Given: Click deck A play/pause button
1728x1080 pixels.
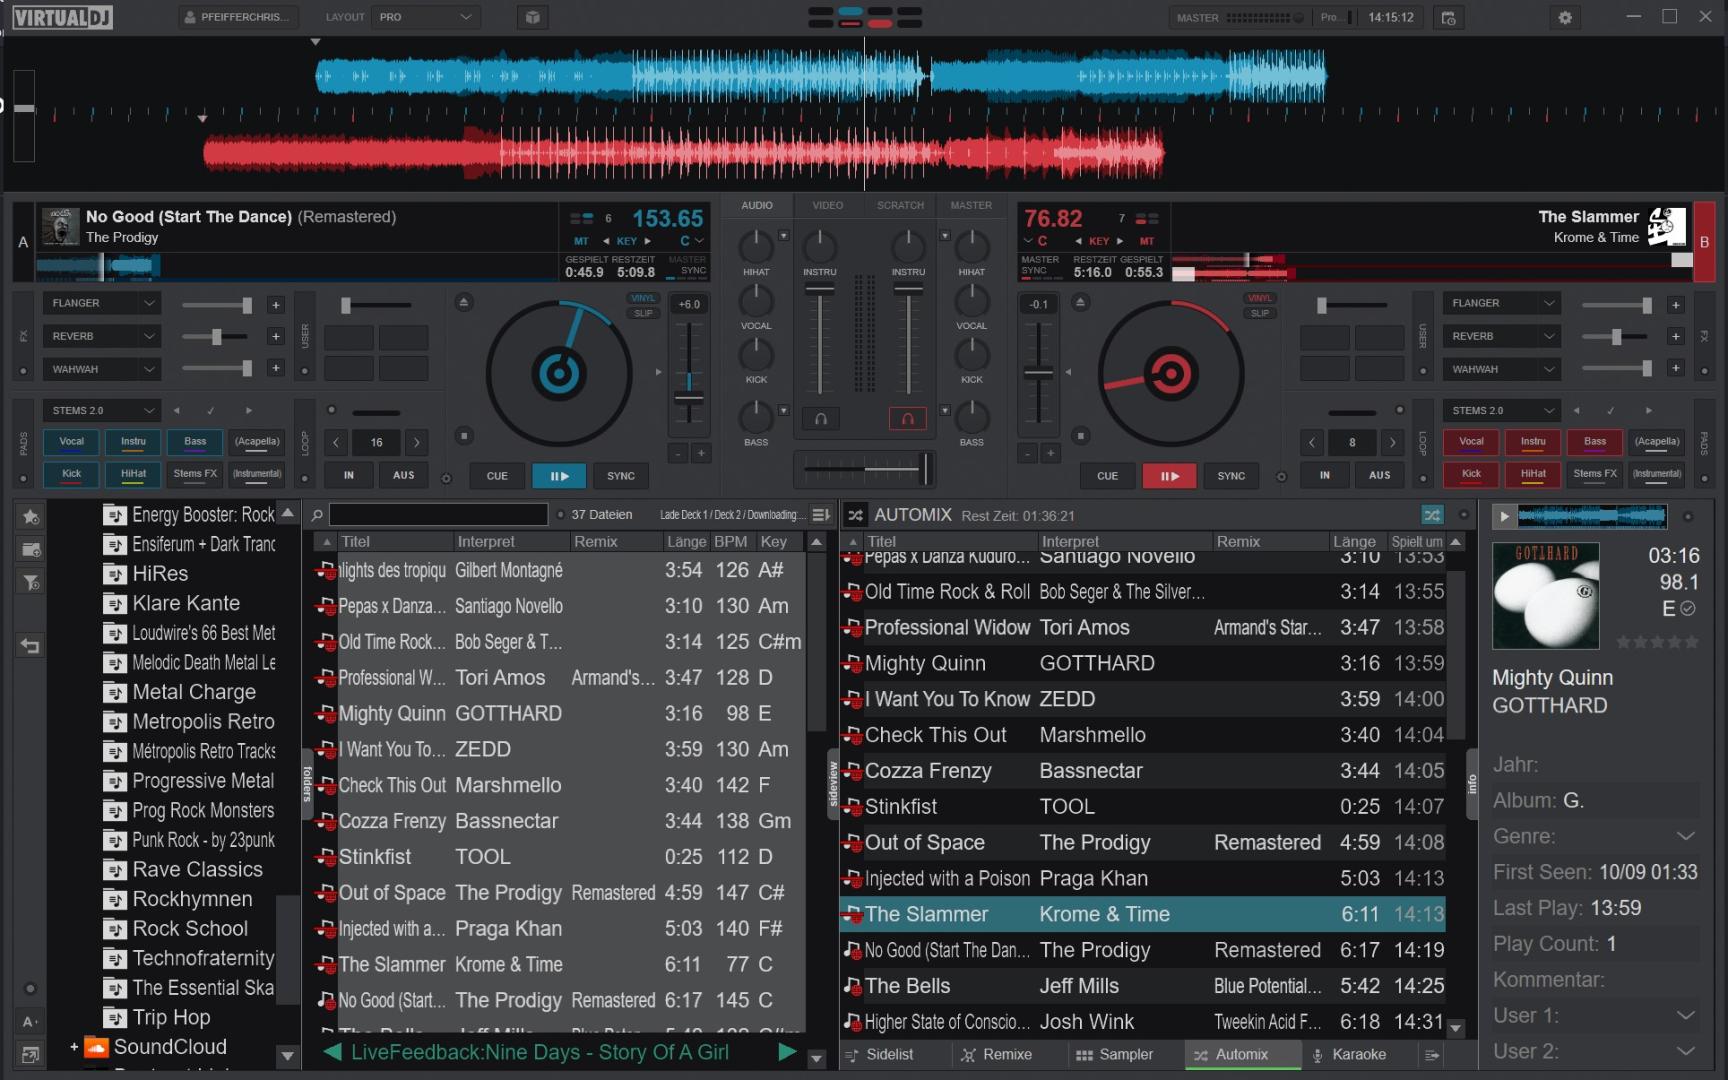Looking at the screenshot, I should [x=559, y=476].
